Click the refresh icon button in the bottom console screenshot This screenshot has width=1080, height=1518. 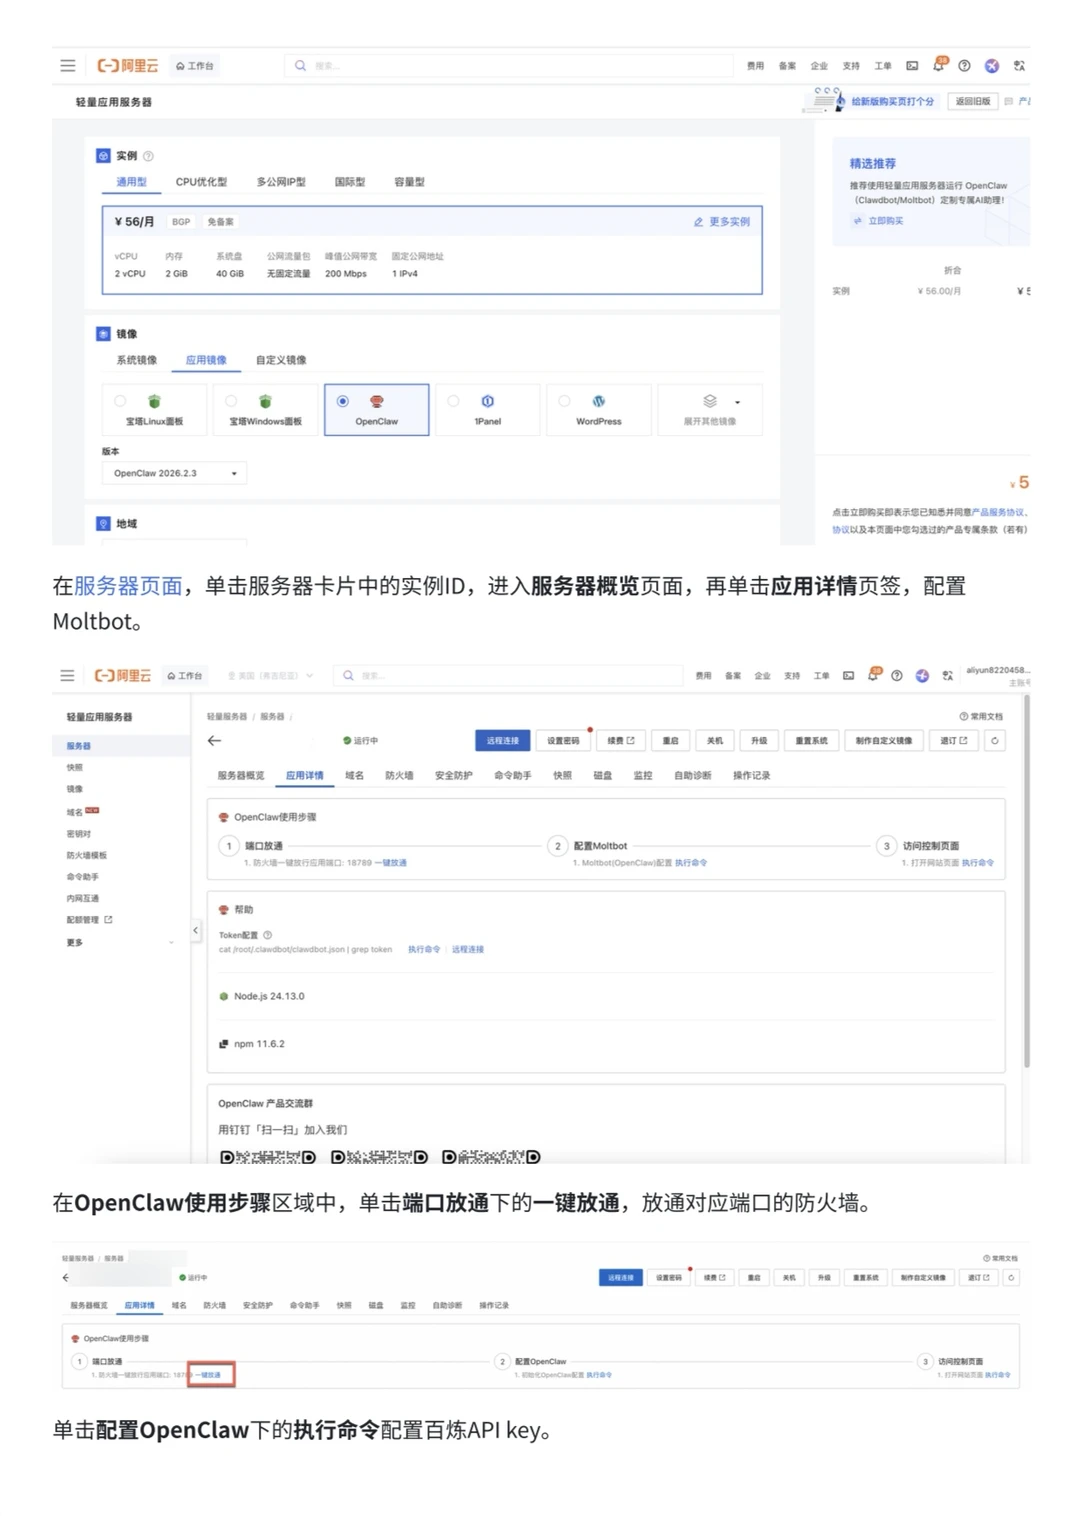[x=1011, y=1278]
